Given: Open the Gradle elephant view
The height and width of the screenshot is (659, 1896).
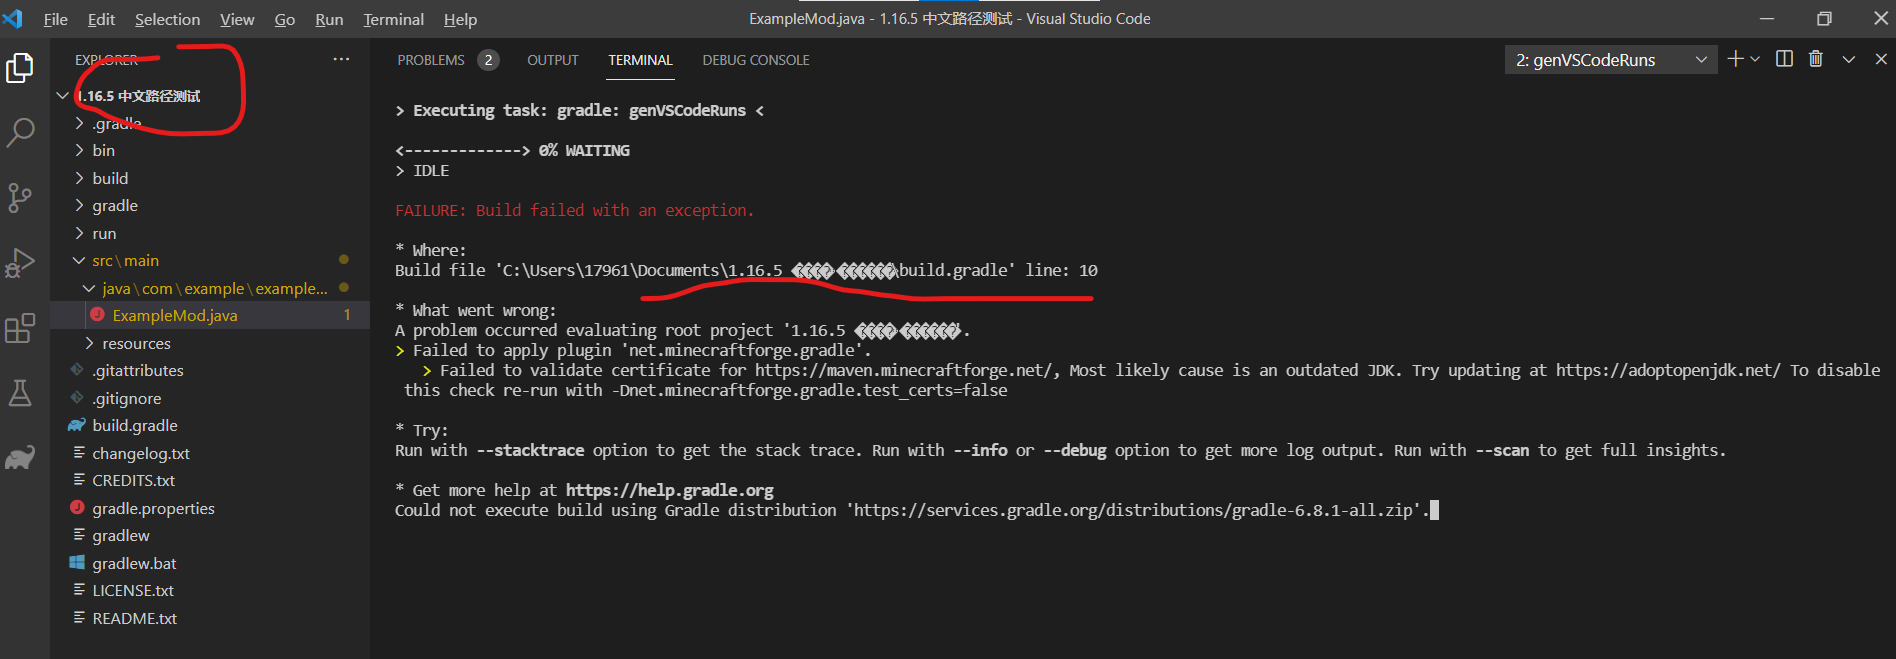Looking at the screenshot, I should 20,458.
